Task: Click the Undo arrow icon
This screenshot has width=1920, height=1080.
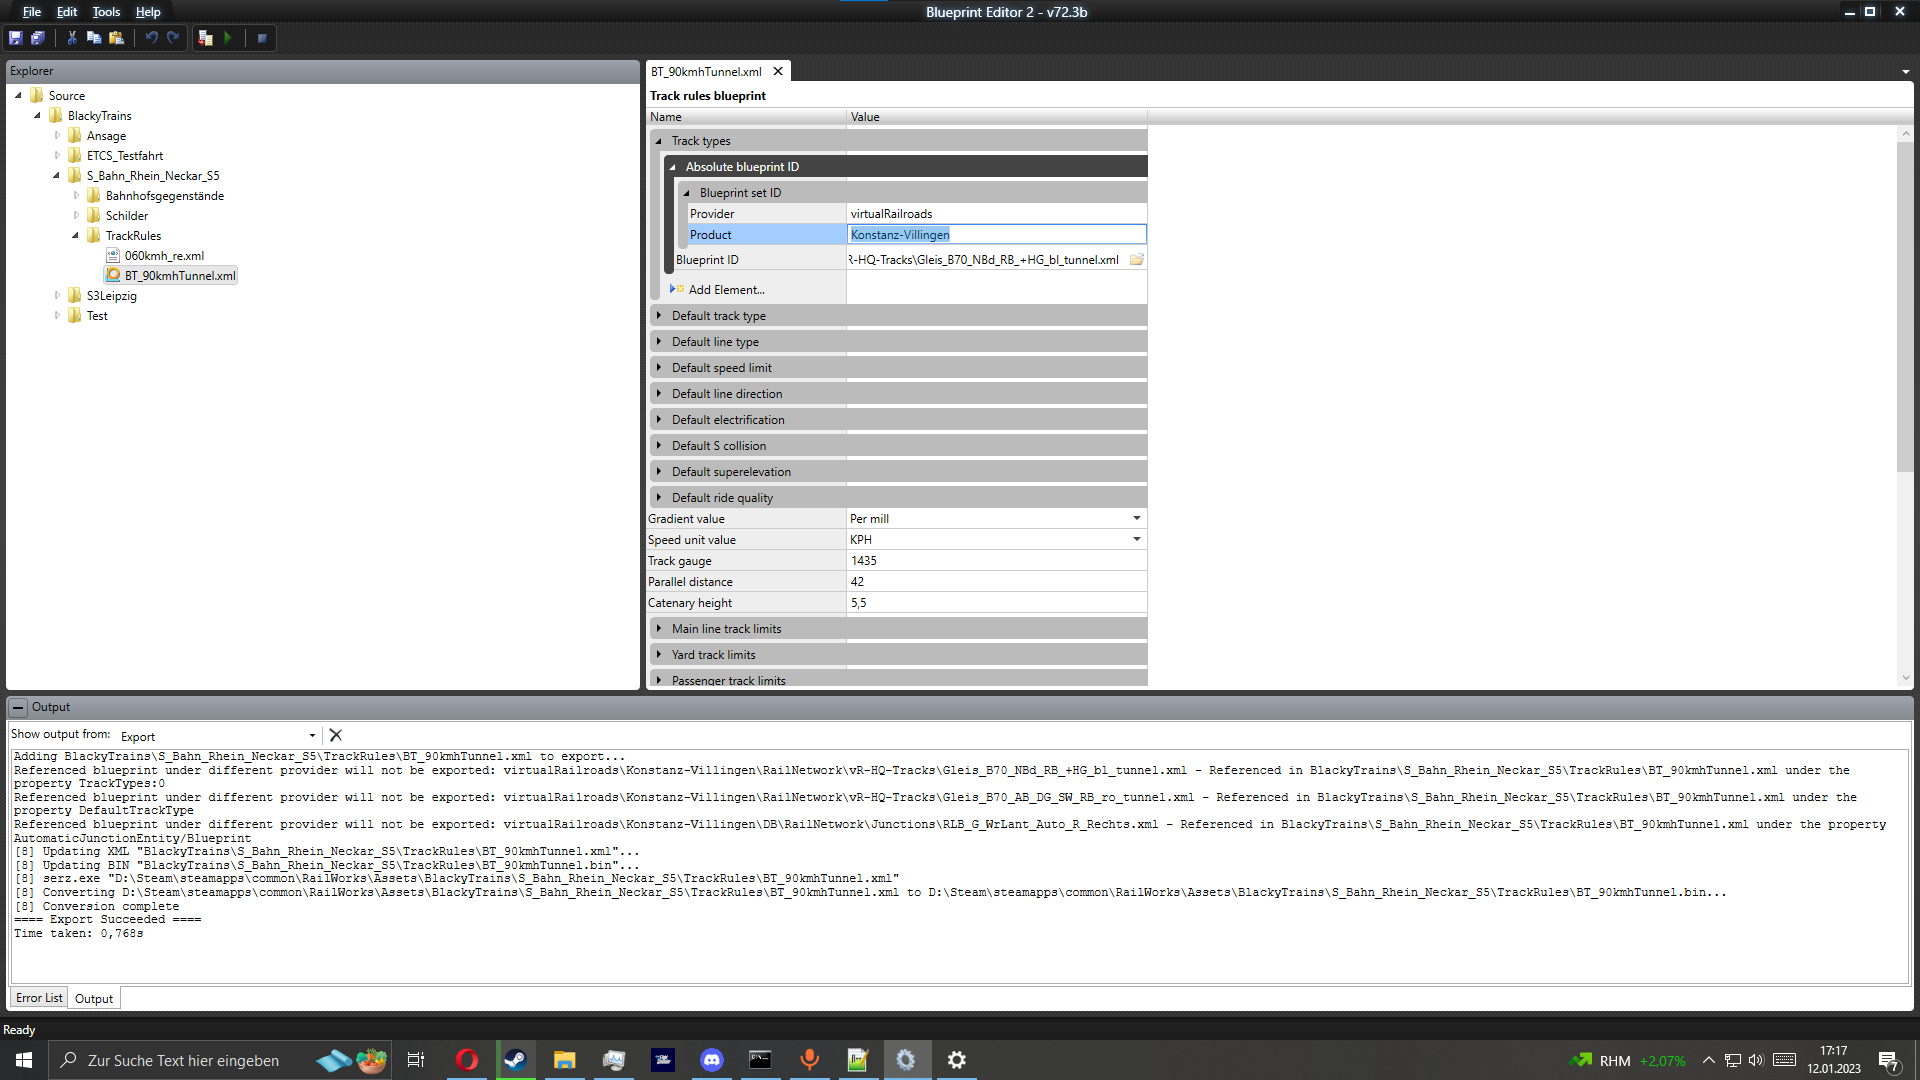Action: tap(151, 38)
